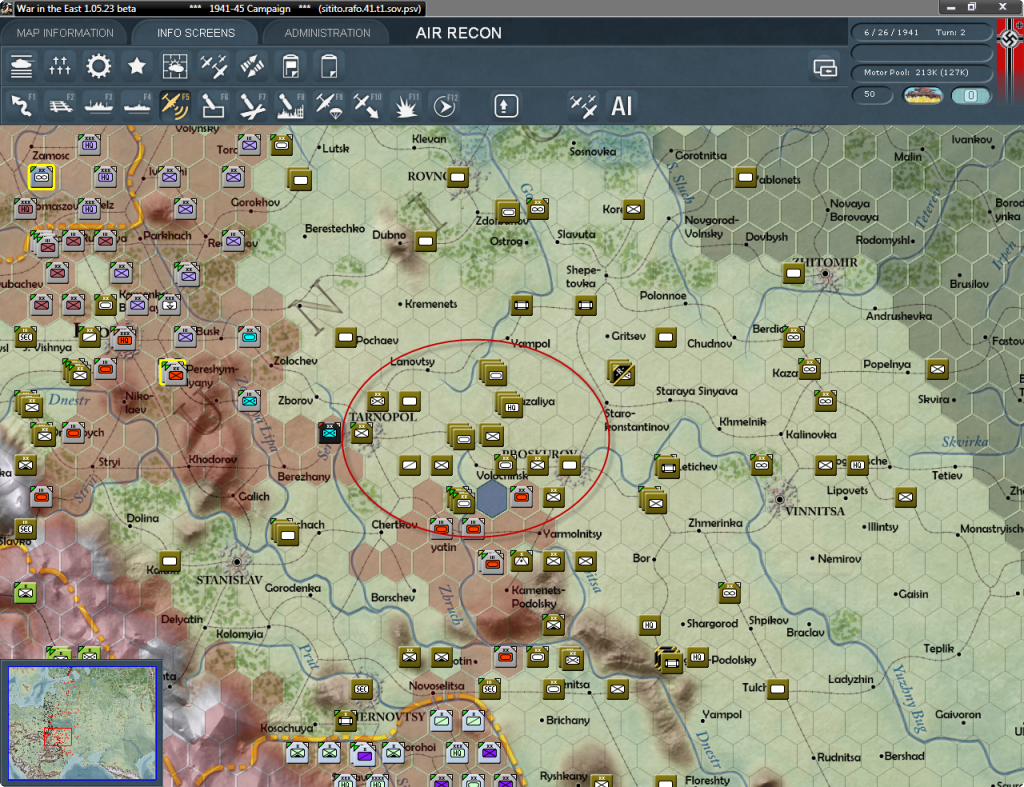Click the Berestechko town label
The width and height of the screenshot is (1024, 787).
coord(334,228)
